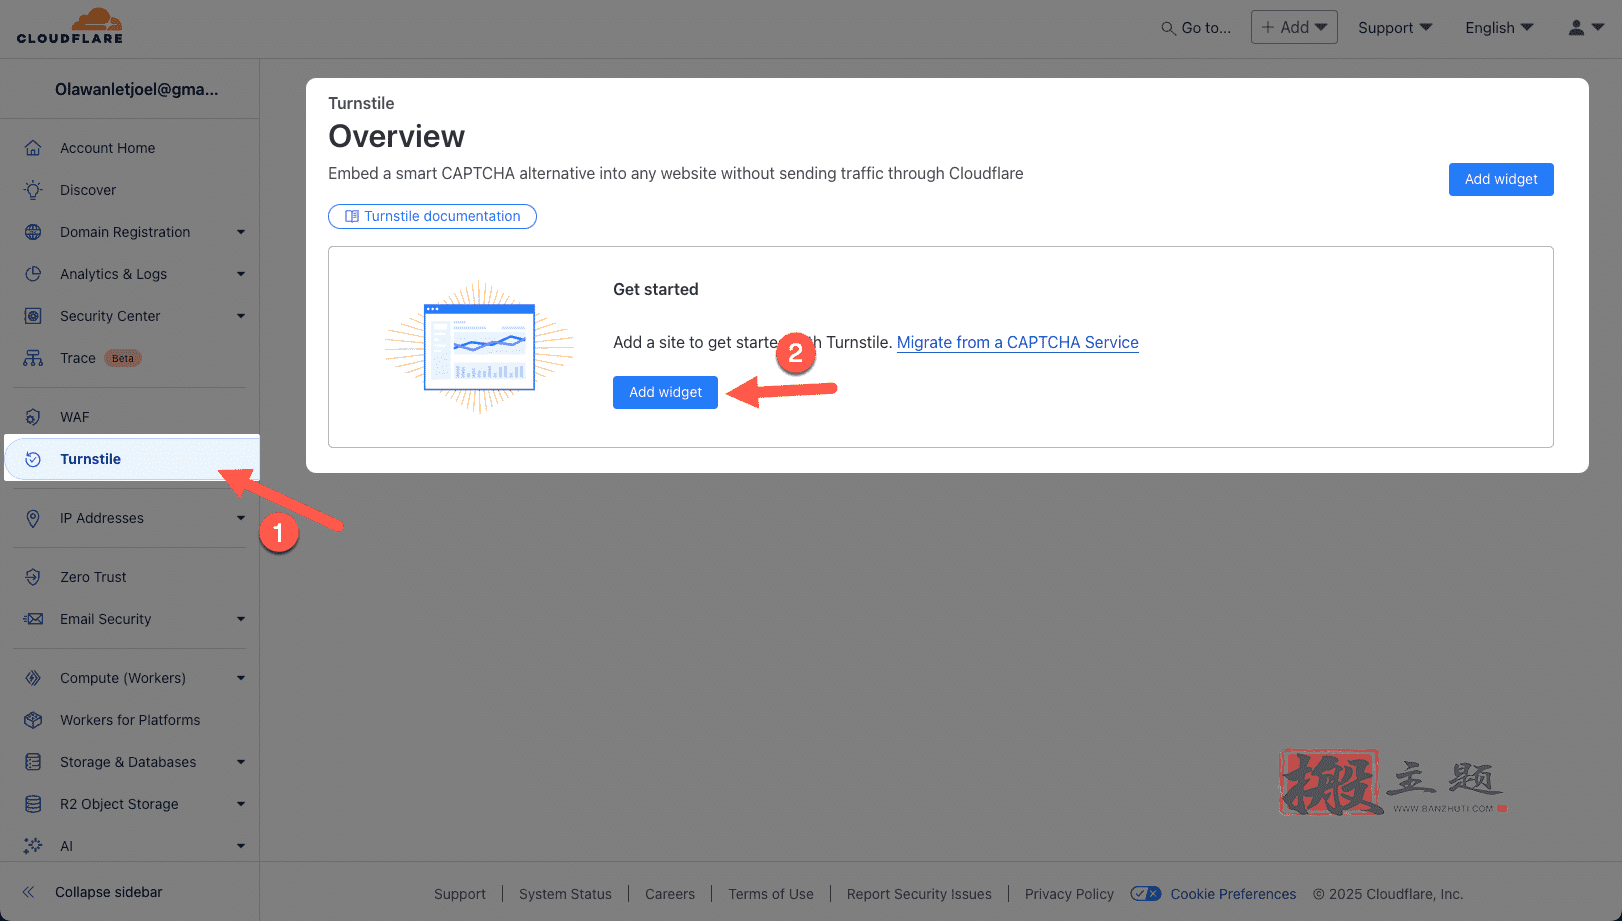Toggle the Cookie Preferences privacy switch icon

[x=1146, y=894]
